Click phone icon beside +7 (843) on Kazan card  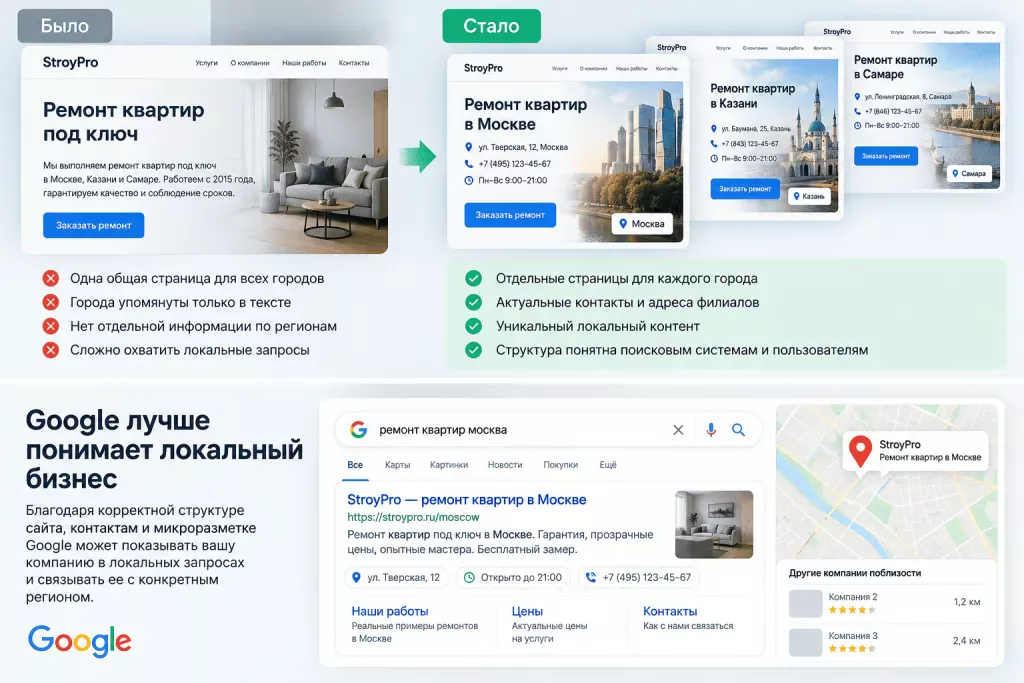pyautogui.click(x=714, y=144)
